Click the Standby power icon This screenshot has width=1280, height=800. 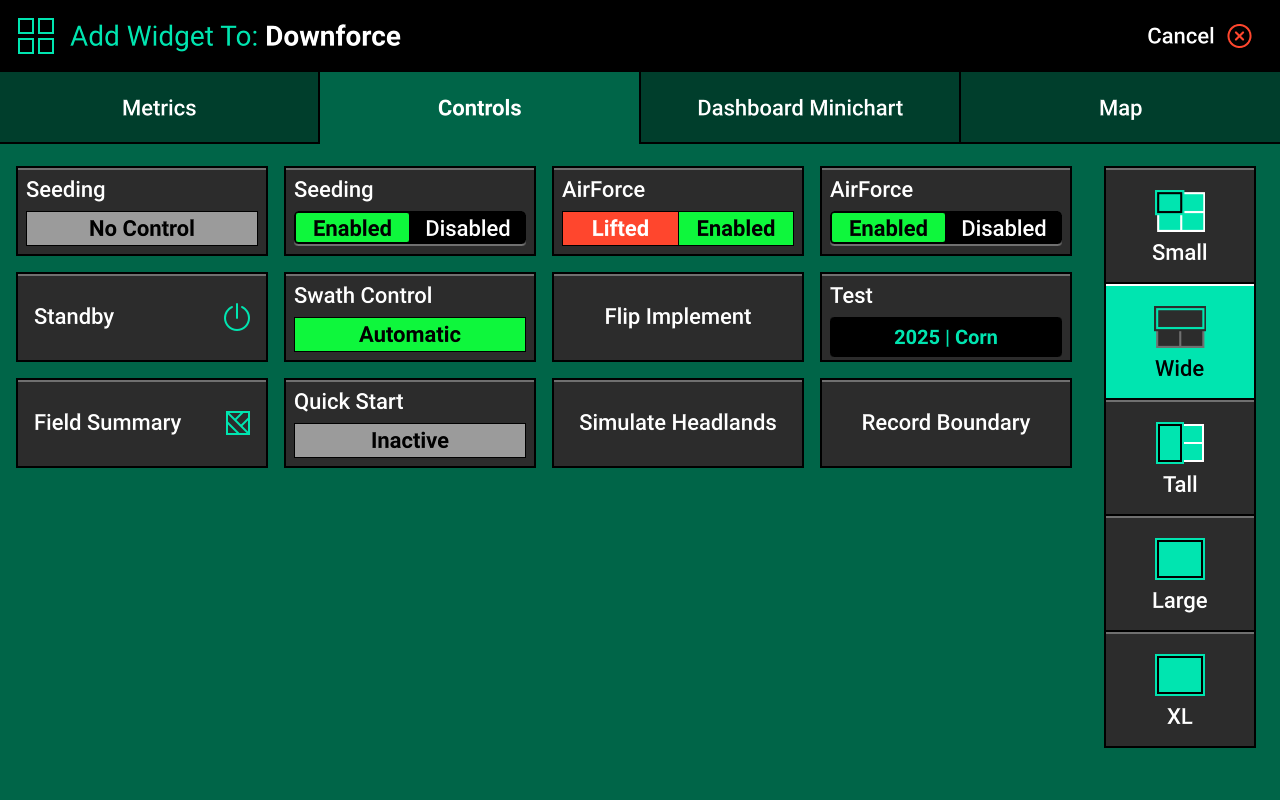pyautogui.click(x=237, y=317)
